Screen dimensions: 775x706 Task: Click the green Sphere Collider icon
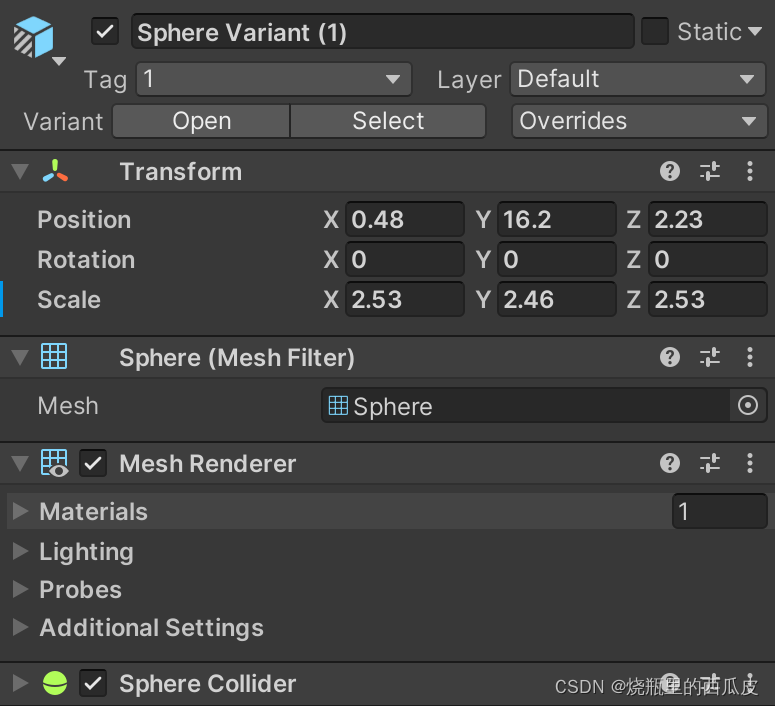[55, 683]
